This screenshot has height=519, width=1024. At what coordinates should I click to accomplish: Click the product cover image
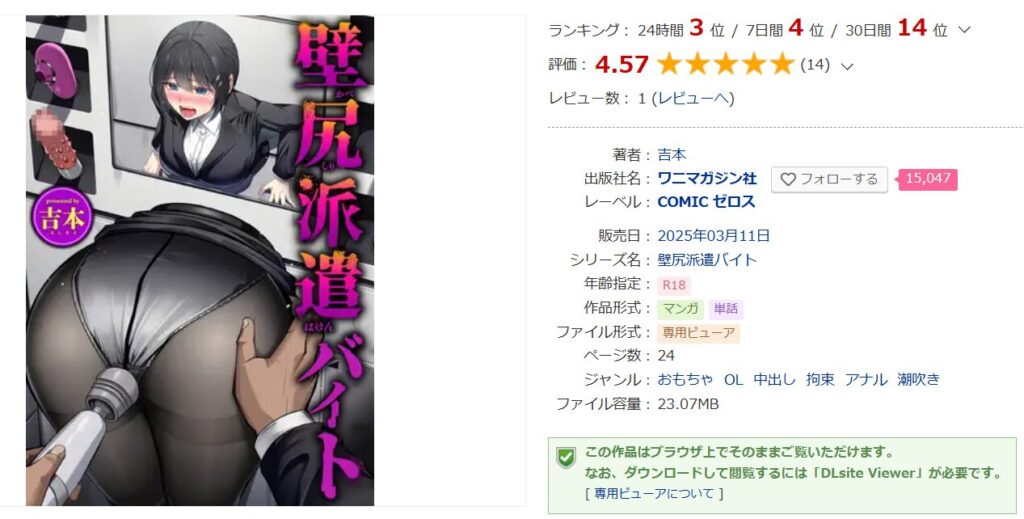point(200,260)
